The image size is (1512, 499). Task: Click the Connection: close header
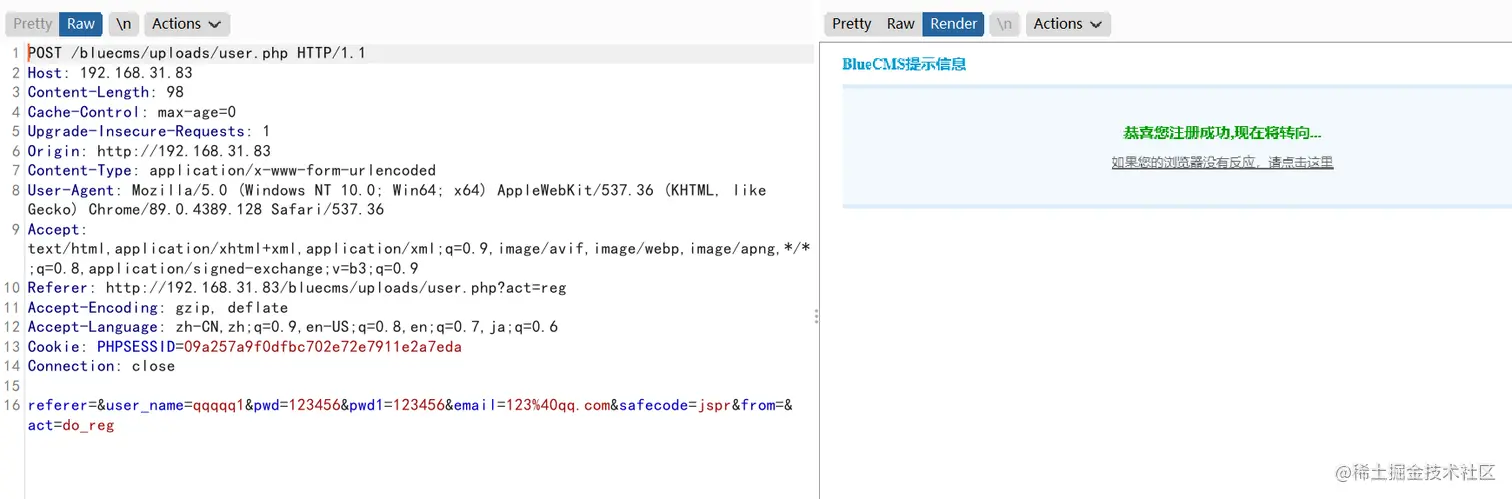[x=101, y=366]
